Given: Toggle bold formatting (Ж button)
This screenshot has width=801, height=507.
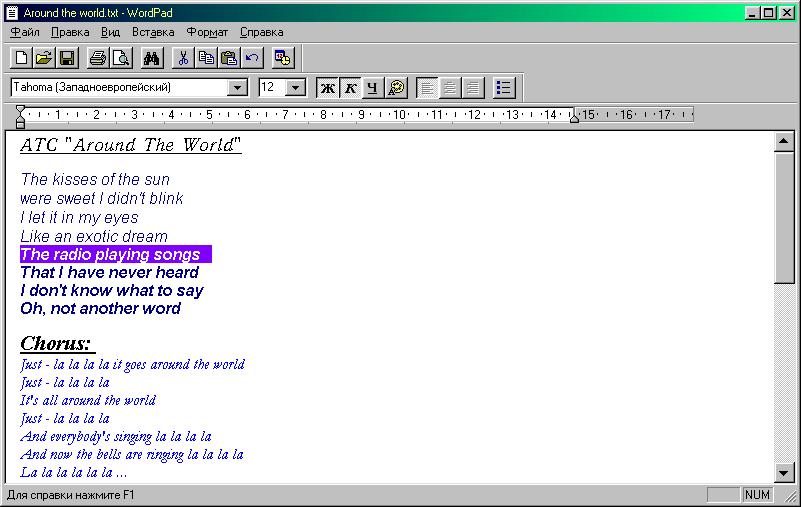Looking at the screenshot, I should 327,88.
